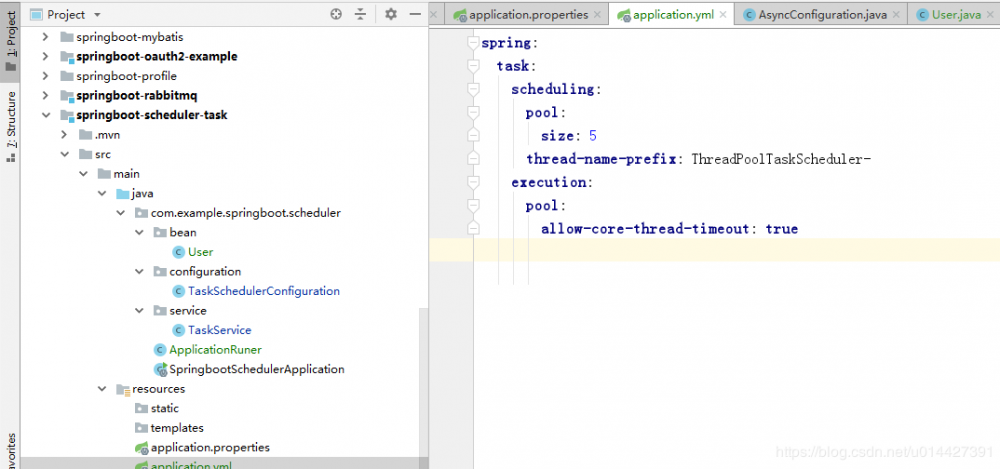Viewport: 1000px width, 469px height.
Task: Click the templates folder icon
Action: (x=141, y=428)
